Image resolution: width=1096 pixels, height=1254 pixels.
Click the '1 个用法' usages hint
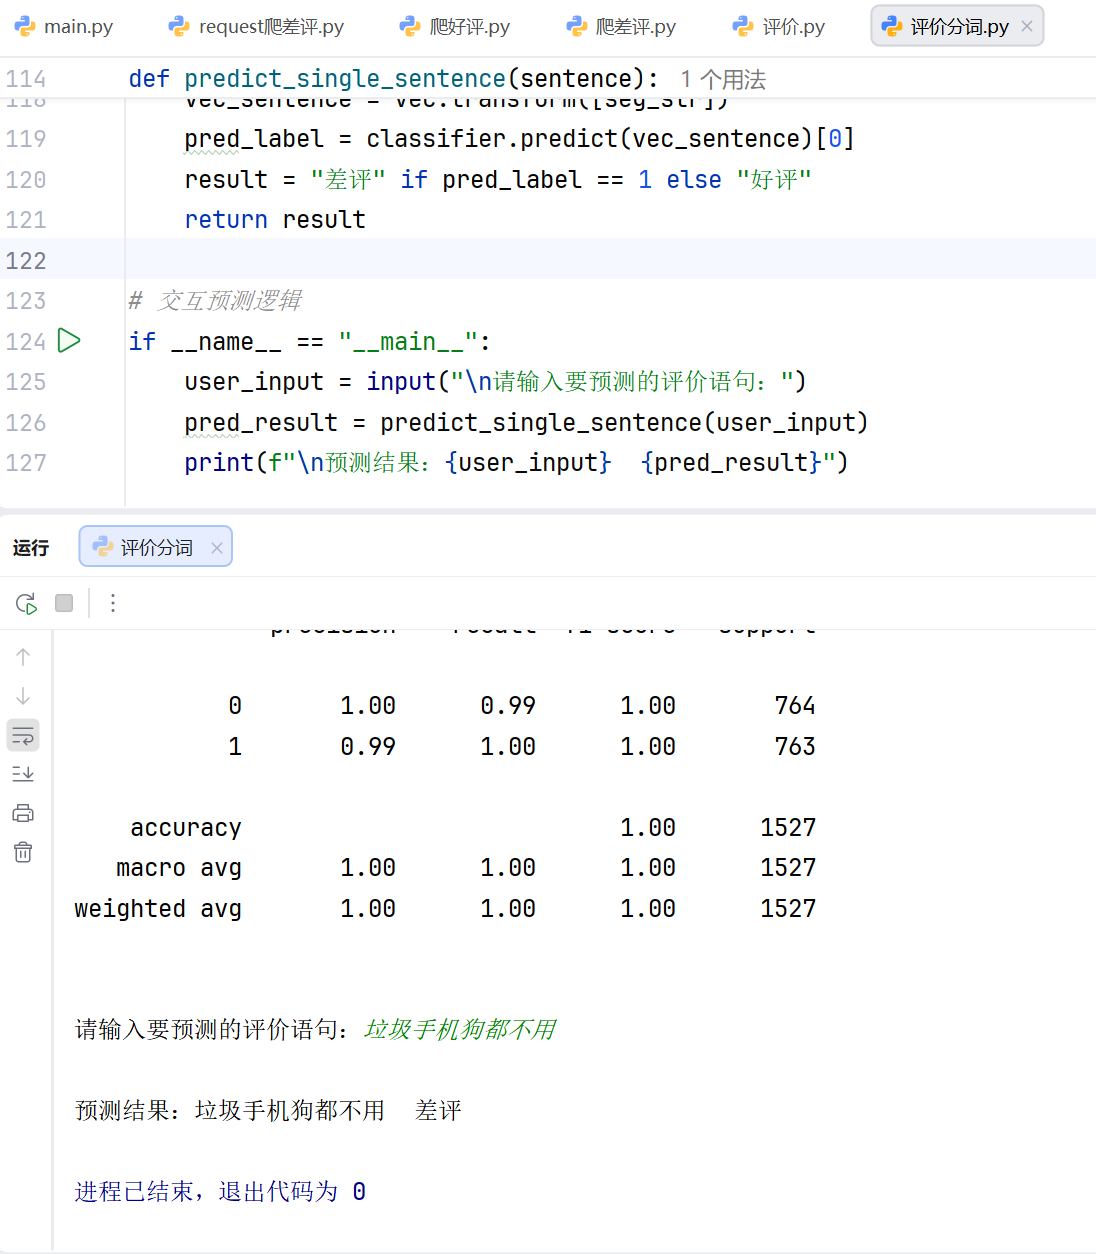pos(723,80)
